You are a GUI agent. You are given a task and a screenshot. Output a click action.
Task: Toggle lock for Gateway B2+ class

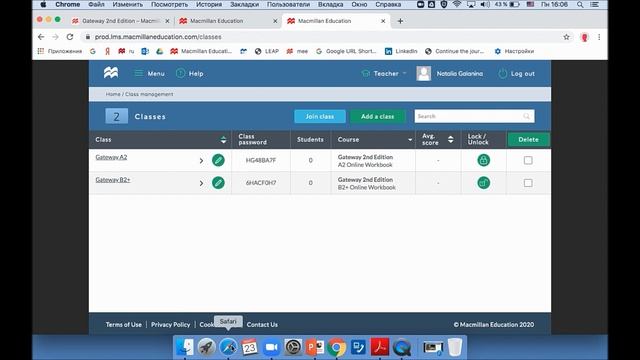484,182
